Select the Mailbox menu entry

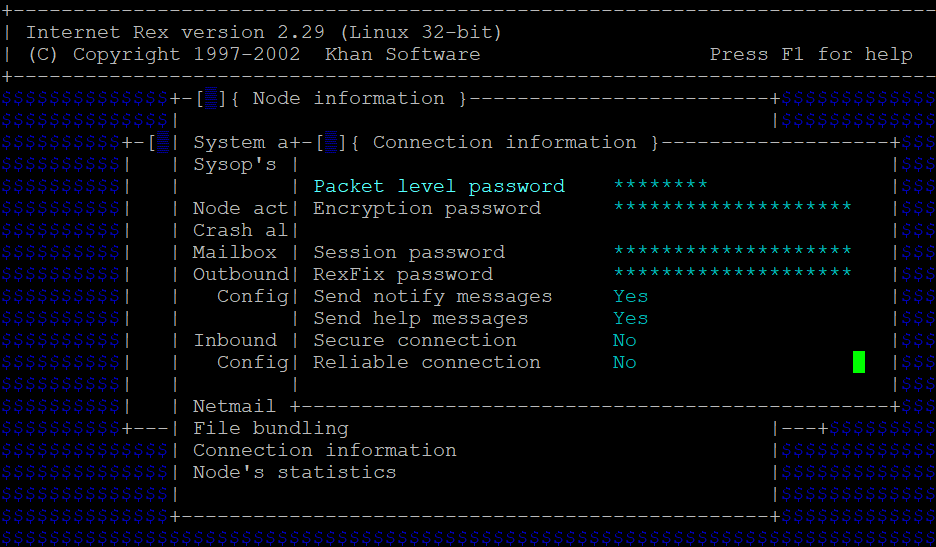click(235, 252)
